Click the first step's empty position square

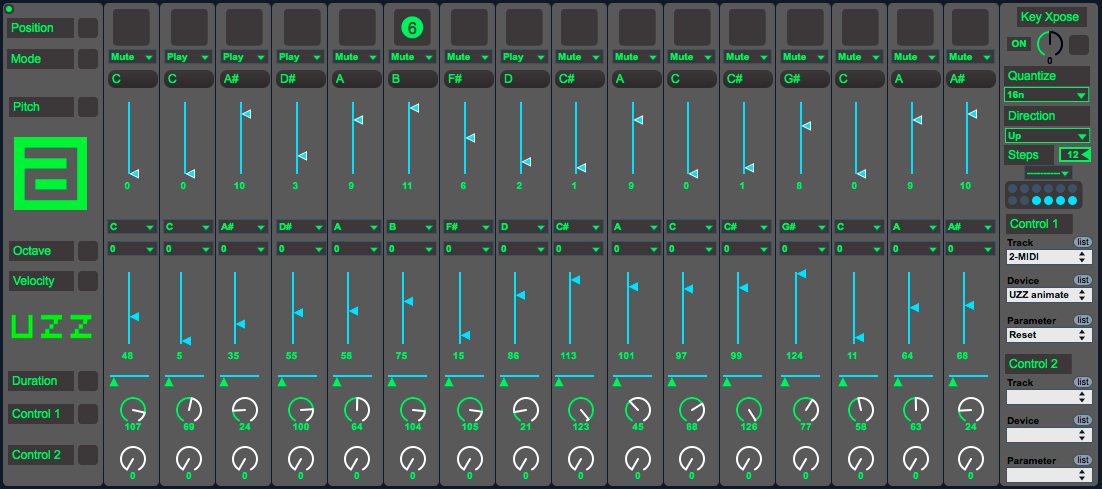pos(131,27)
